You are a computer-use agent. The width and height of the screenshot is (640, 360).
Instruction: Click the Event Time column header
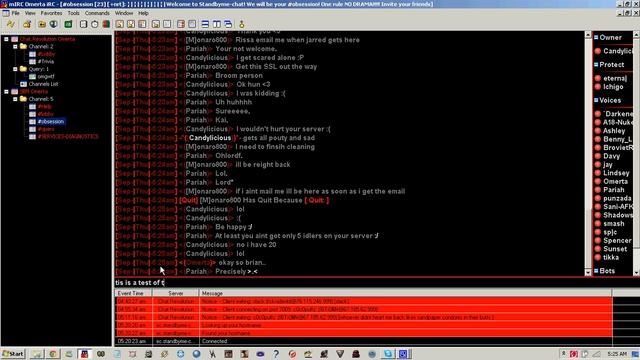tap(133, 293)
